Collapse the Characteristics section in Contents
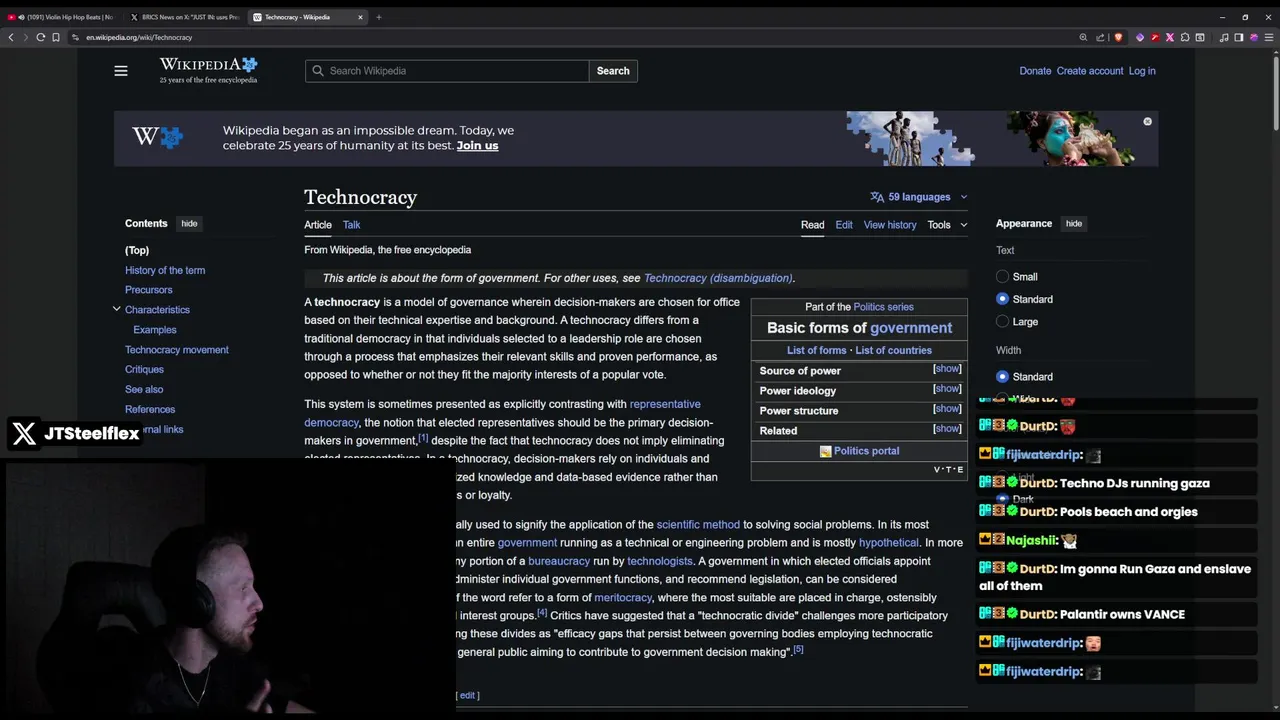Viewport: 1280px width, 720px height. click(x=116, y=309)
